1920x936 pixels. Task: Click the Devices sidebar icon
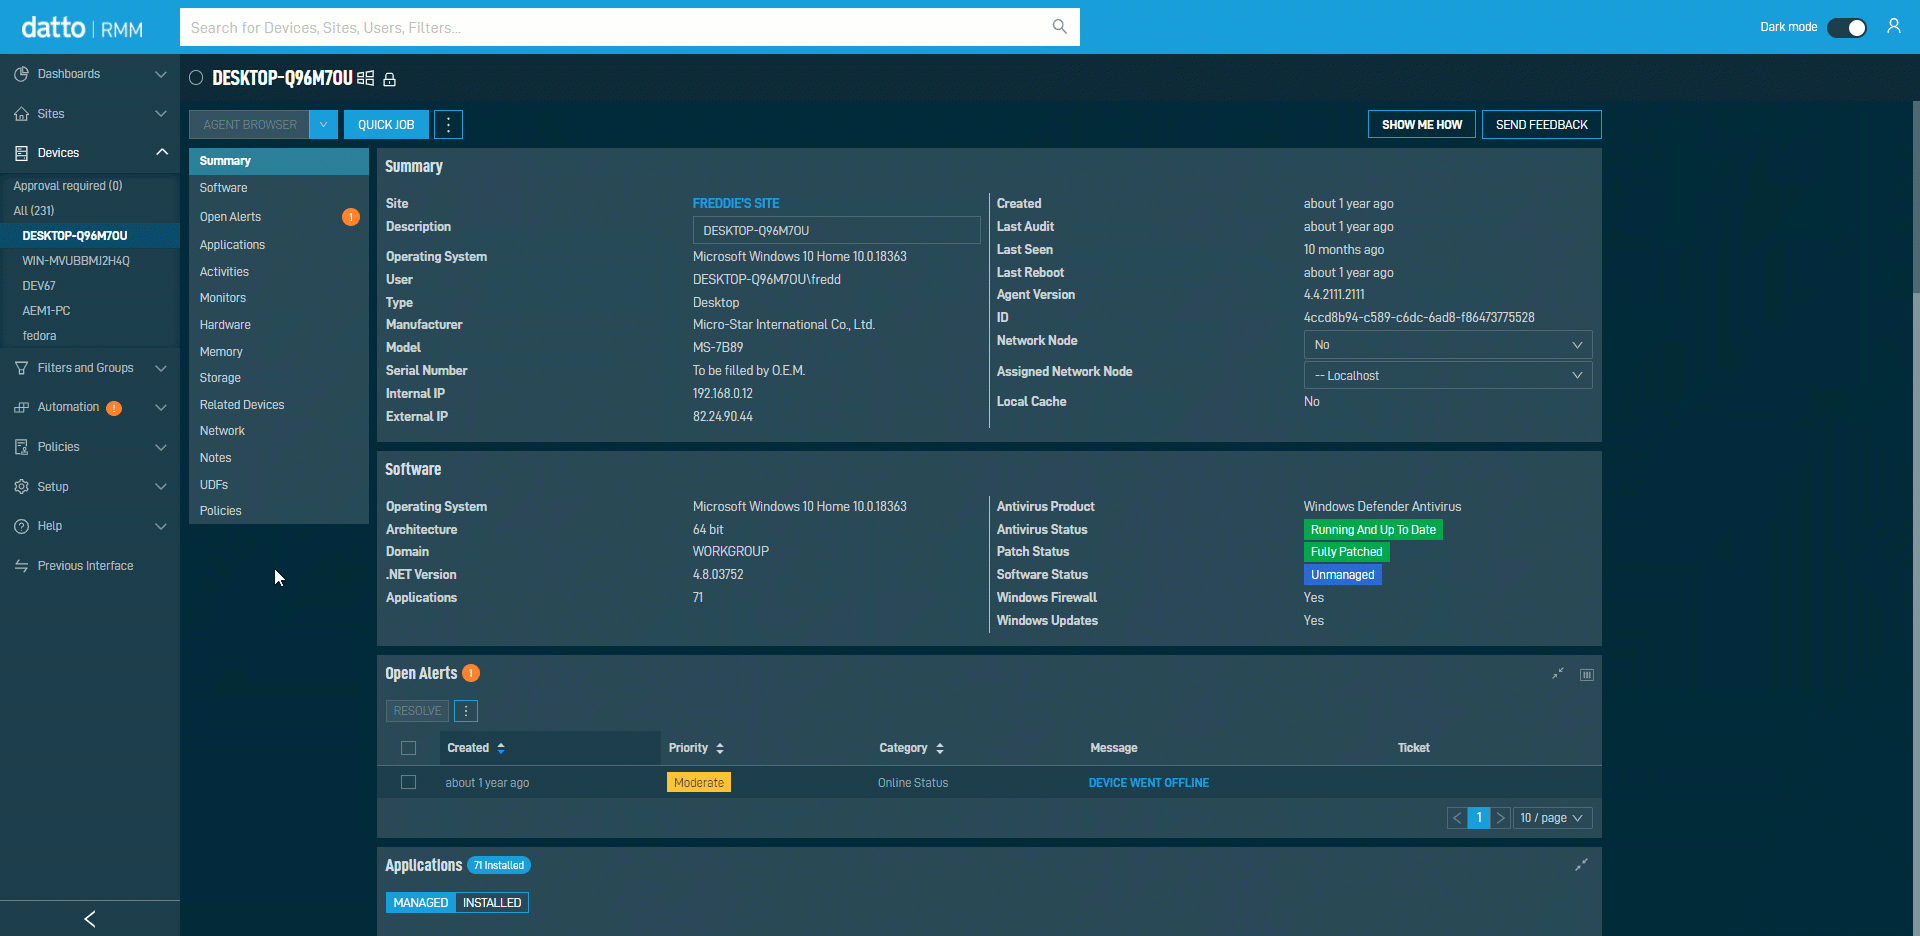tap(21, 153)
